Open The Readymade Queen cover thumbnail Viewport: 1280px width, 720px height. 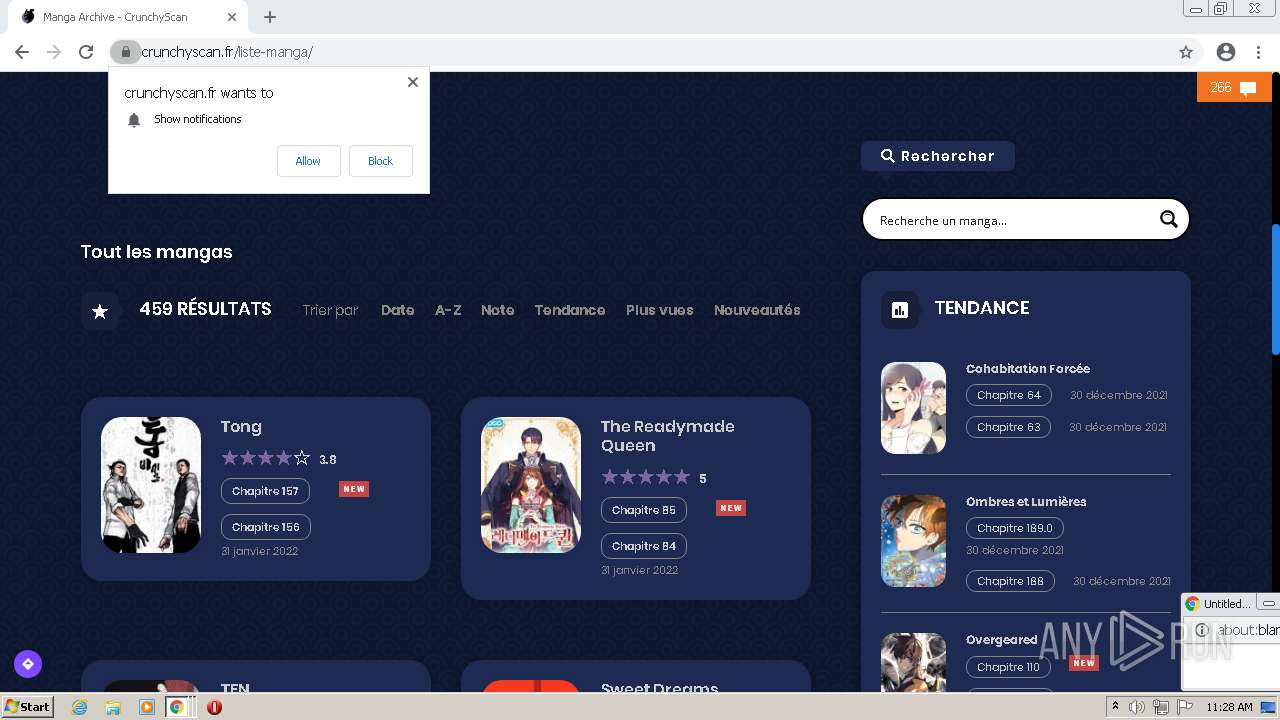coord(531,485)
